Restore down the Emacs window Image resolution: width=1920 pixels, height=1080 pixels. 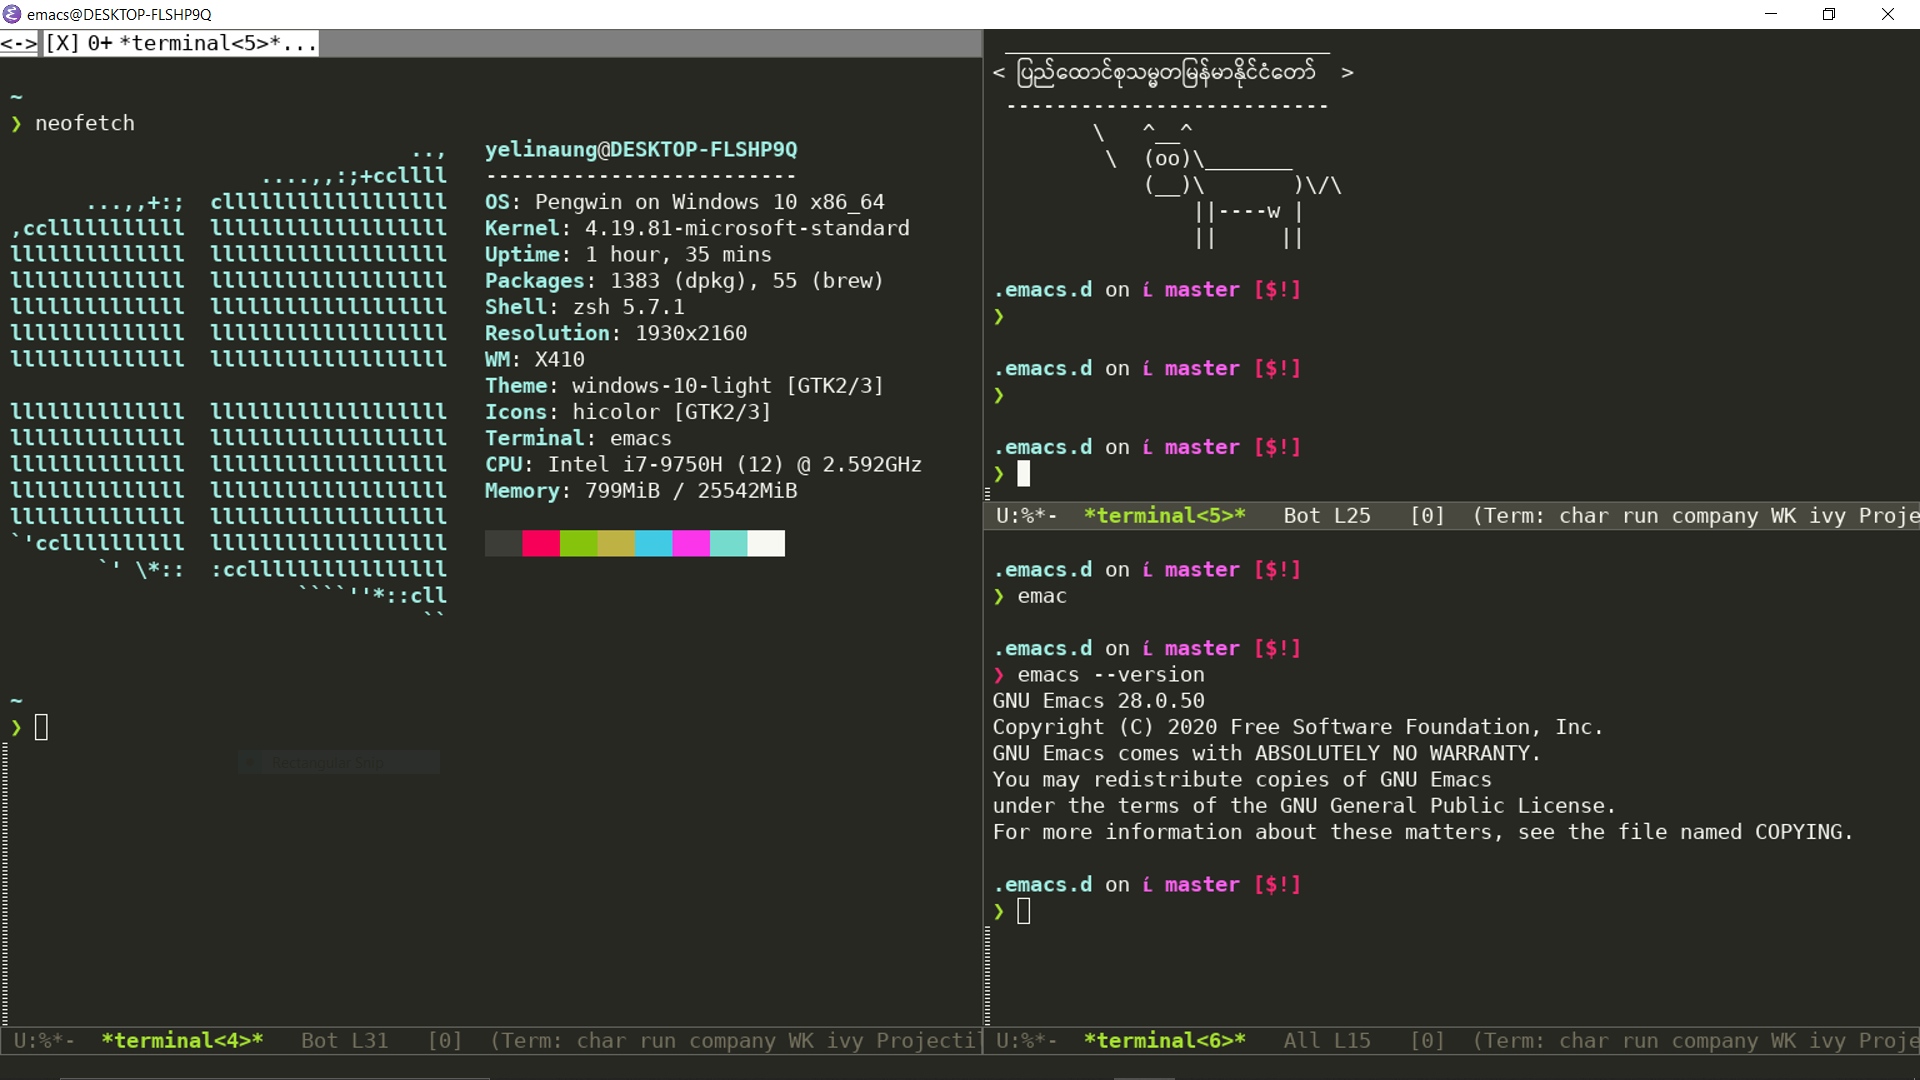click(x=1829, y=14)
